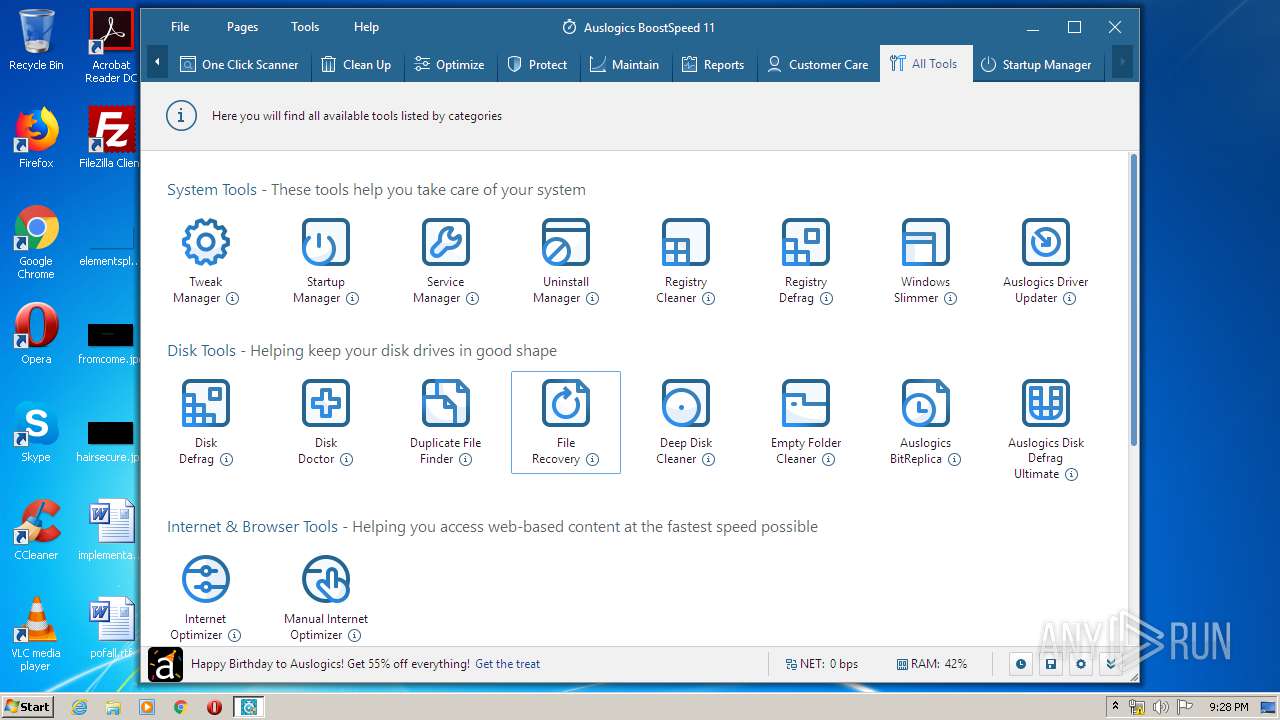1280x720 pixels.
Task: Select the All Tools tab
Action: click(925, 64)
